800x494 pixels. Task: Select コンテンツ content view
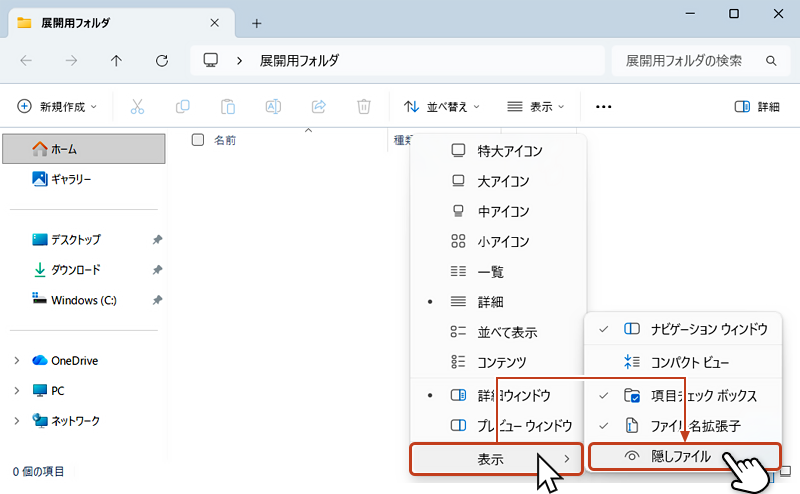tap(498, 362)
